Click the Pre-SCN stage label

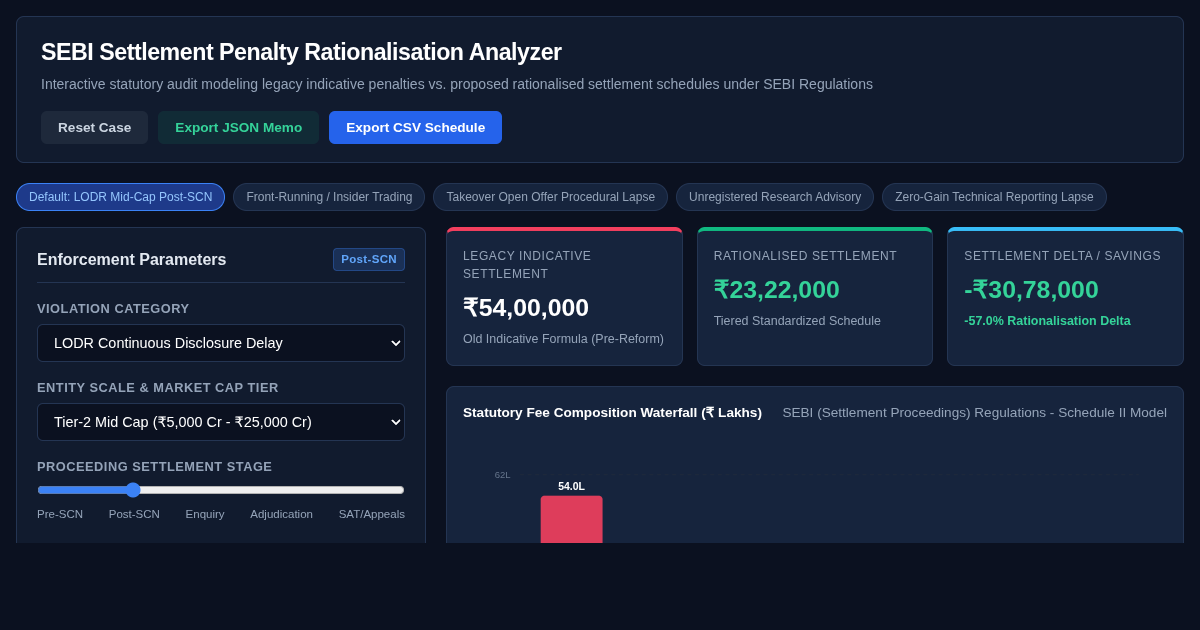point(60,514)
